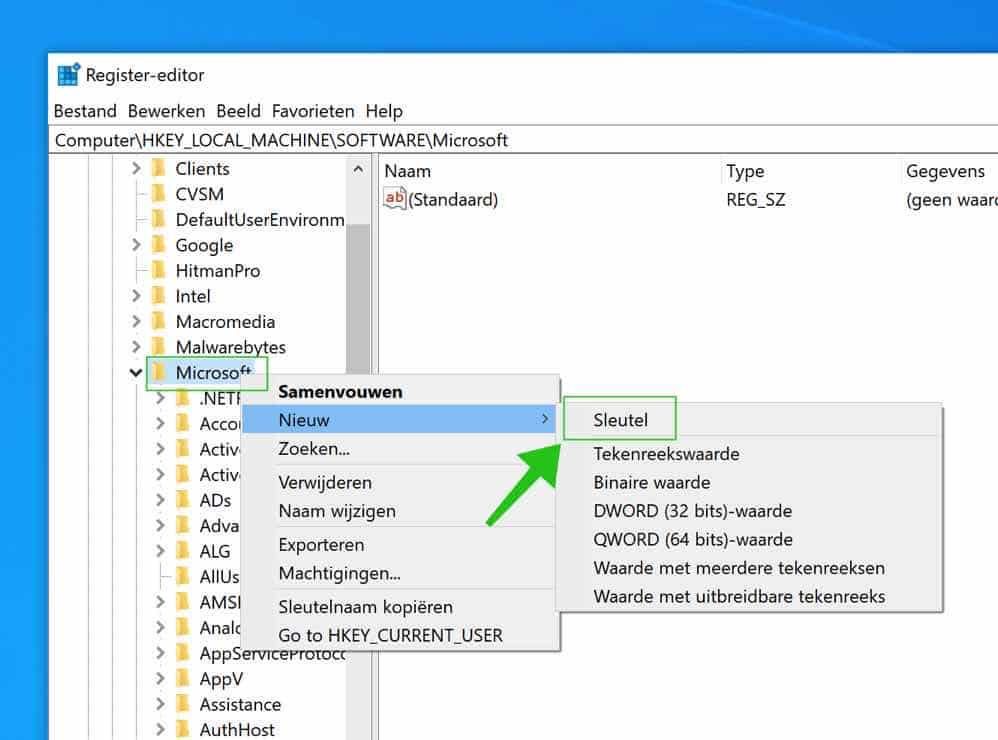Choose Verwijderen in context menu
The width and height of the screenshot is (998, 740).
pos(400,482)
